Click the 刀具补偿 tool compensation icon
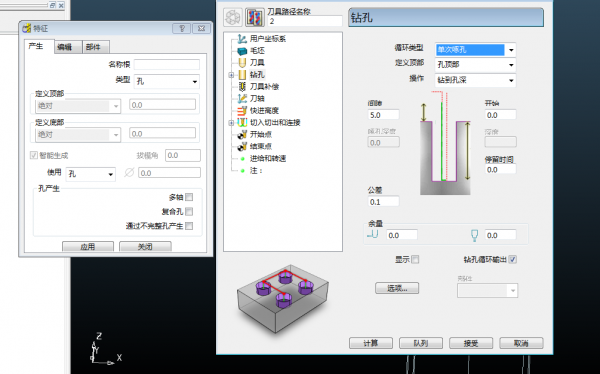Image resolution: width=600 pixels, height=374 pixels. tap(242, 87)
